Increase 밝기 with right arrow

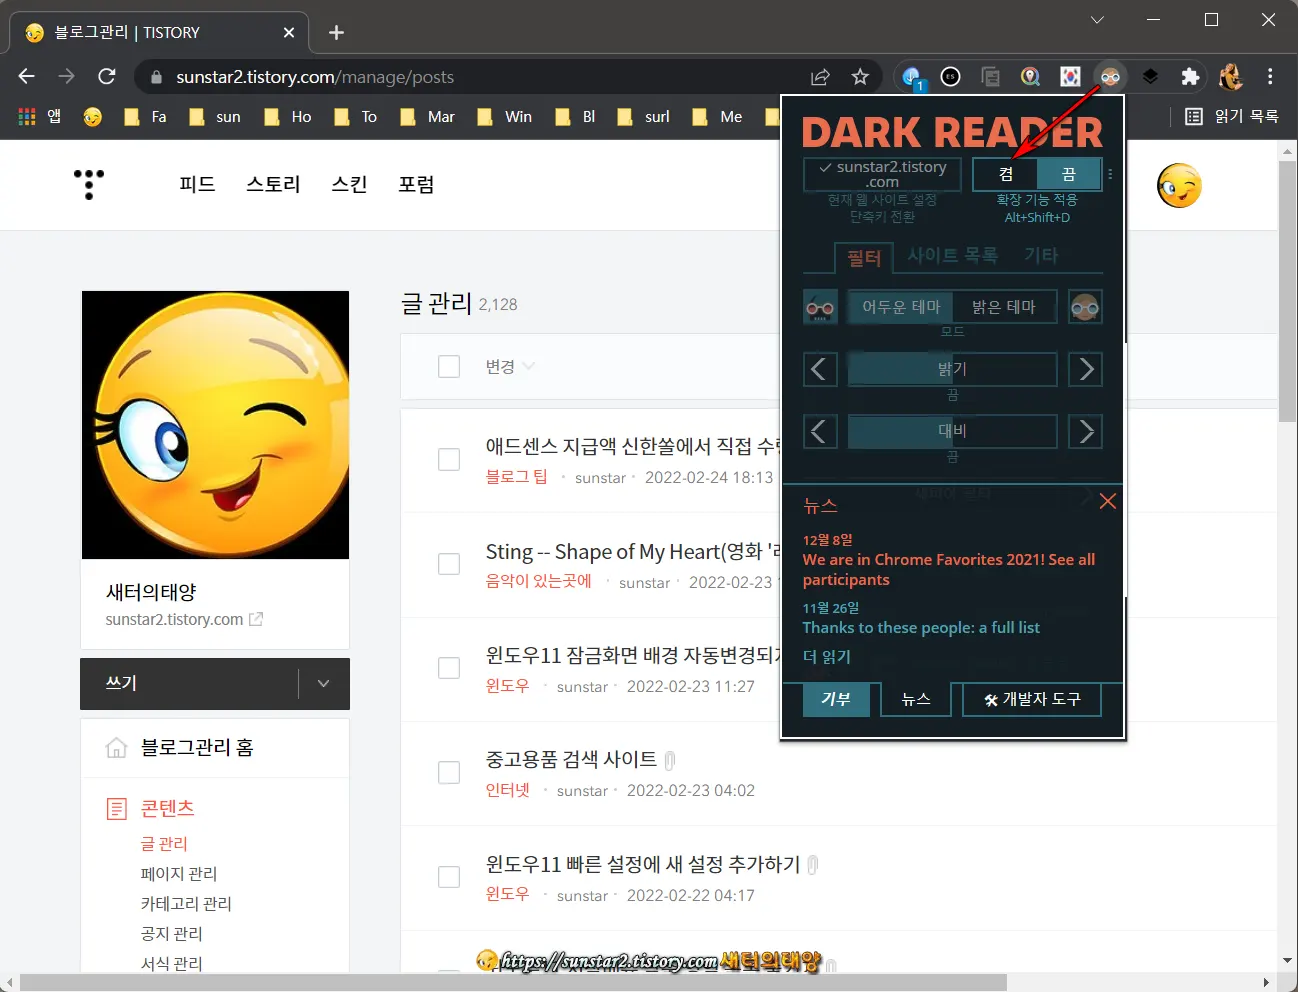[x=1085, y=370]
